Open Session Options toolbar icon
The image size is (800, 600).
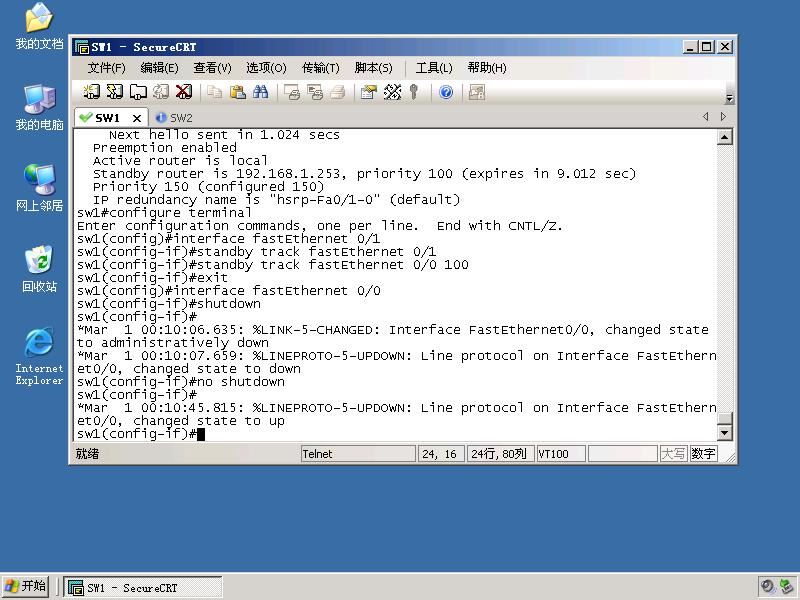368,92
